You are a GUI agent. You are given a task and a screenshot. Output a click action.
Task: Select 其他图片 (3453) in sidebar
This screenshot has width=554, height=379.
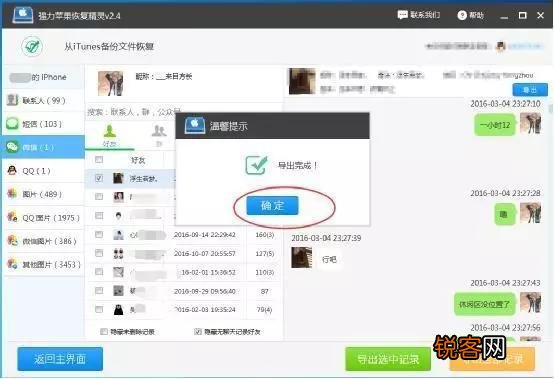(43, 264)
